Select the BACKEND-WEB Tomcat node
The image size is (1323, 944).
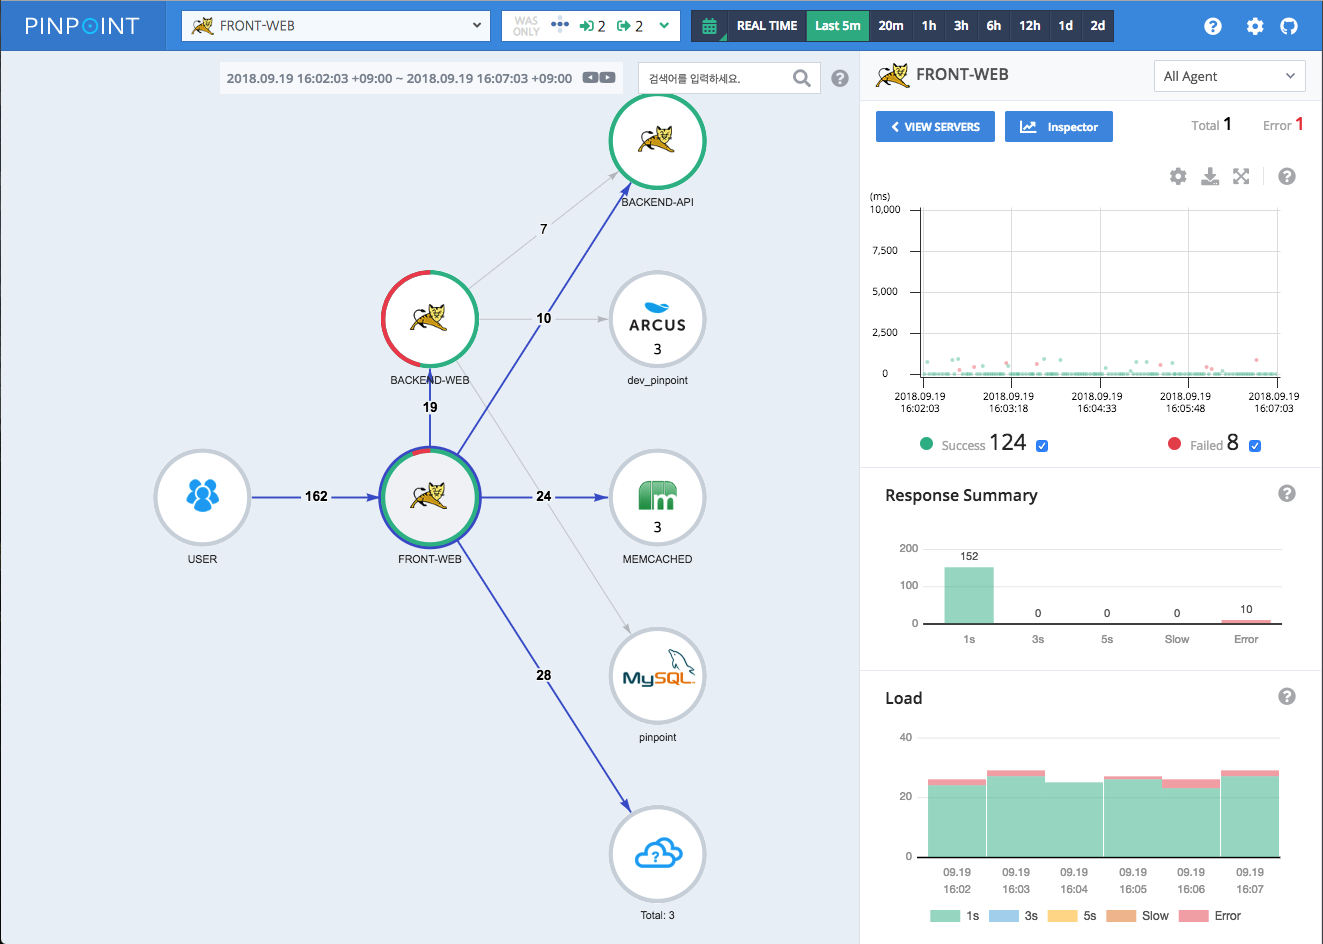430,319
